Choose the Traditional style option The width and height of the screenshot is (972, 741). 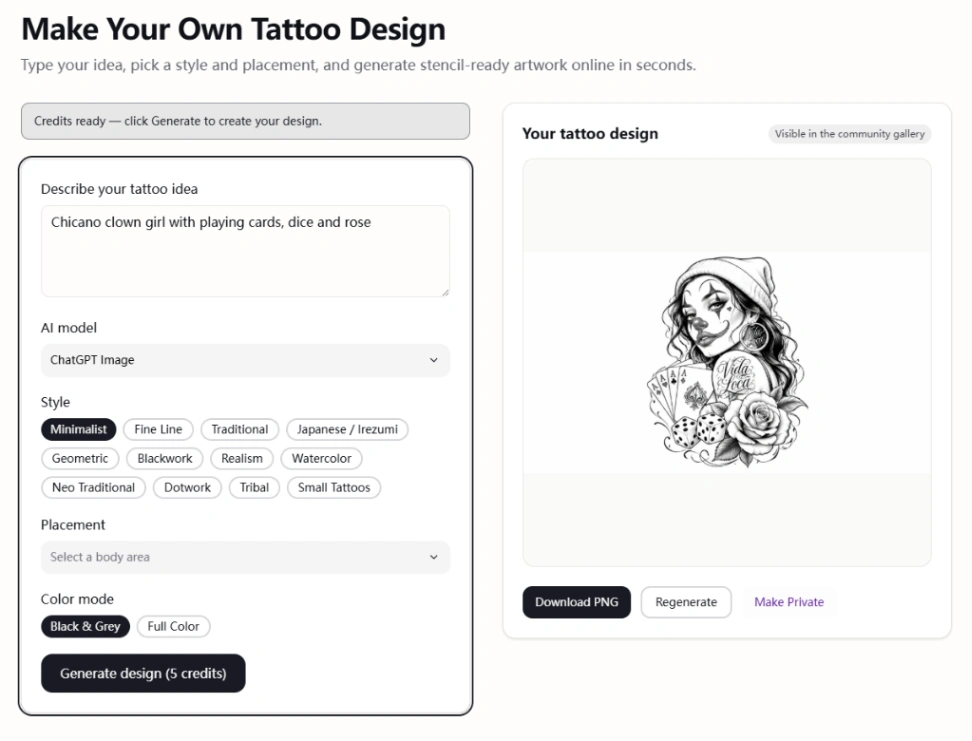(239, 429)
